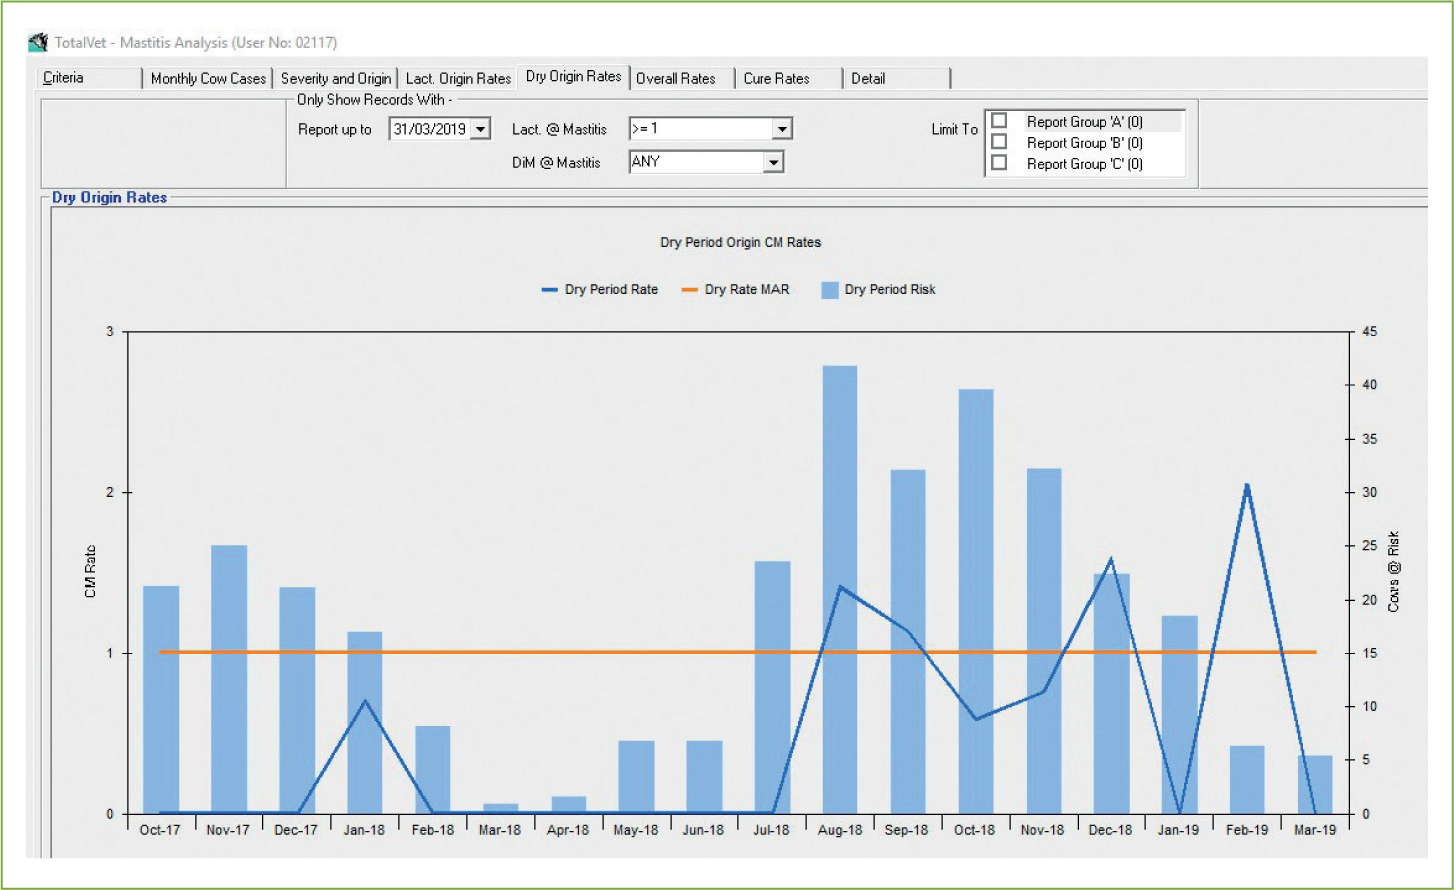Open the Criteria tab

click(x=90, y=78)
